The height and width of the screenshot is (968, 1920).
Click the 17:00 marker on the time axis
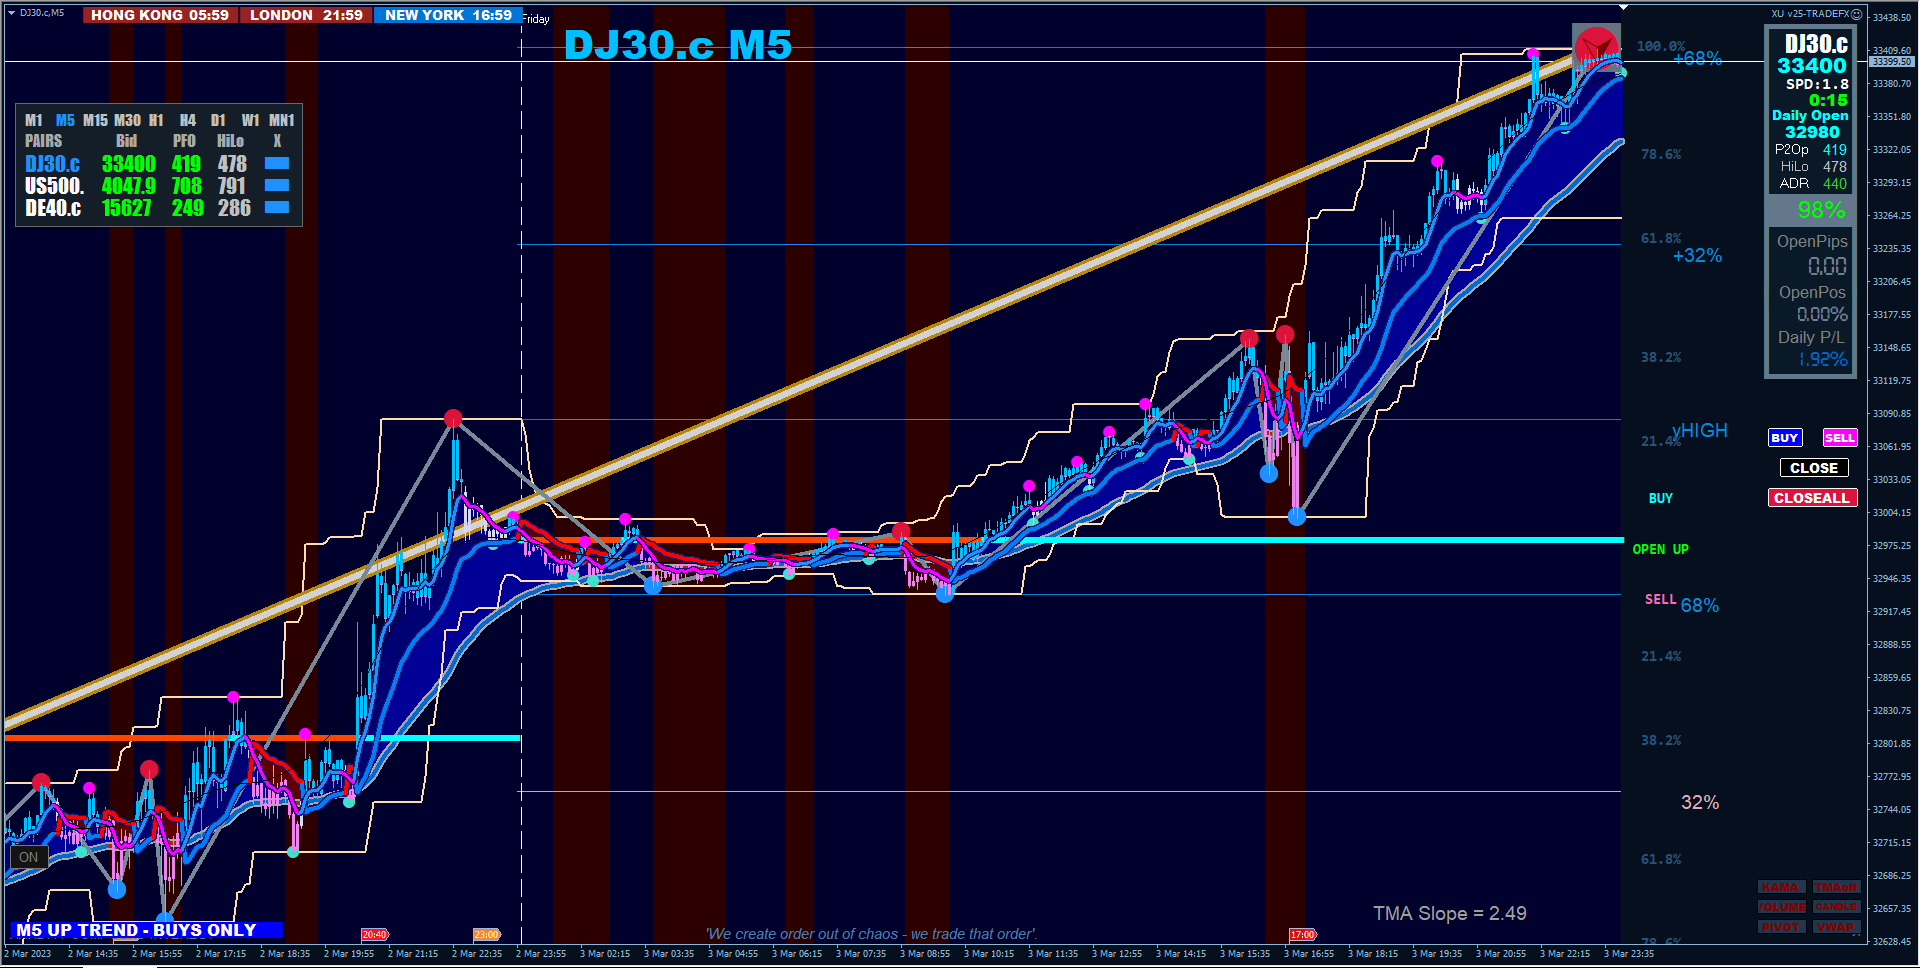point(1302,935)
